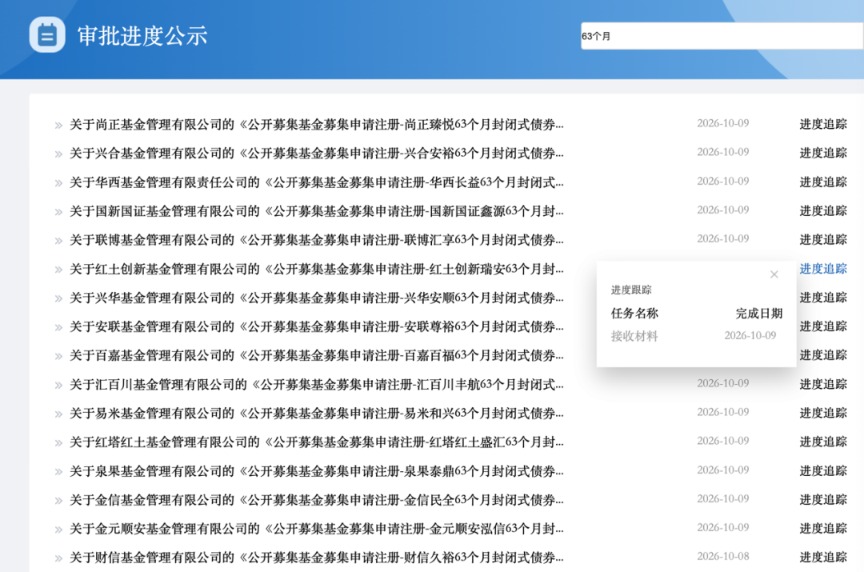Click the 审批进度公示 page title
The image size is (864, 572).
pyautogui.click(x=142, y=36)
